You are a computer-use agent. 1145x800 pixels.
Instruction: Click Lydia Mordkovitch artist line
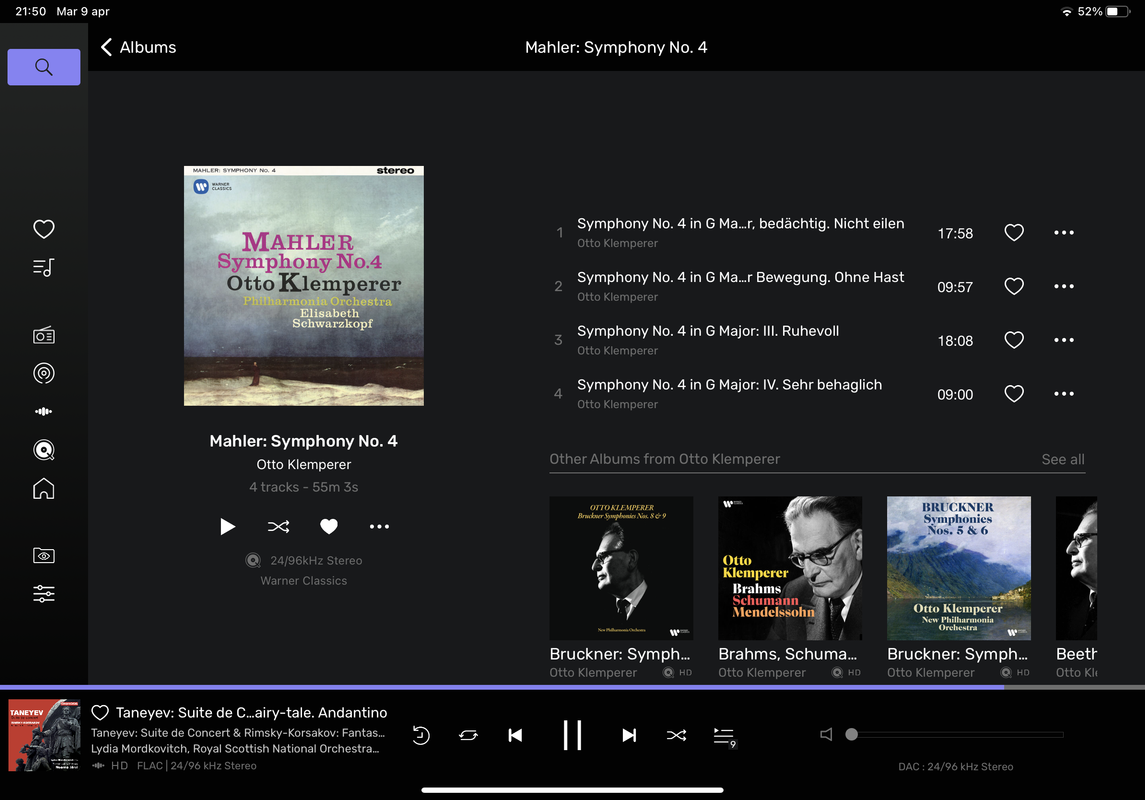tap(235, 748)
